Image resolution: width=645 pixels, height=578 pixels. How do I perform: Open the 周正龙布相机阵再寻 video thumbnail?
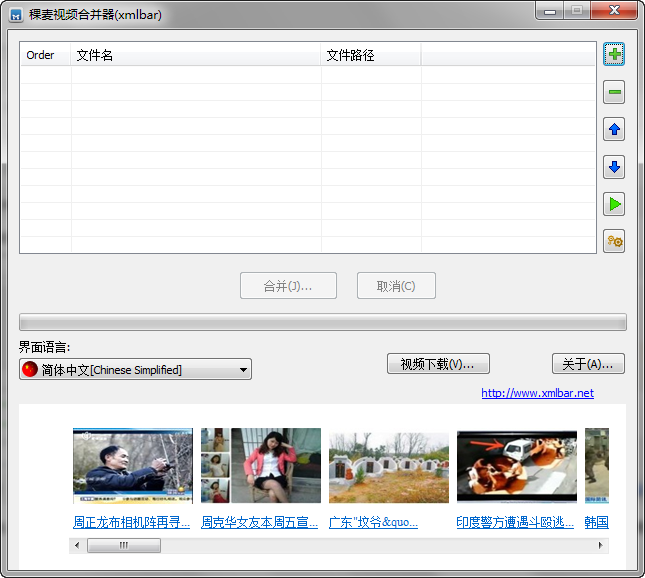pyautogui.click(x=133, y=465)
